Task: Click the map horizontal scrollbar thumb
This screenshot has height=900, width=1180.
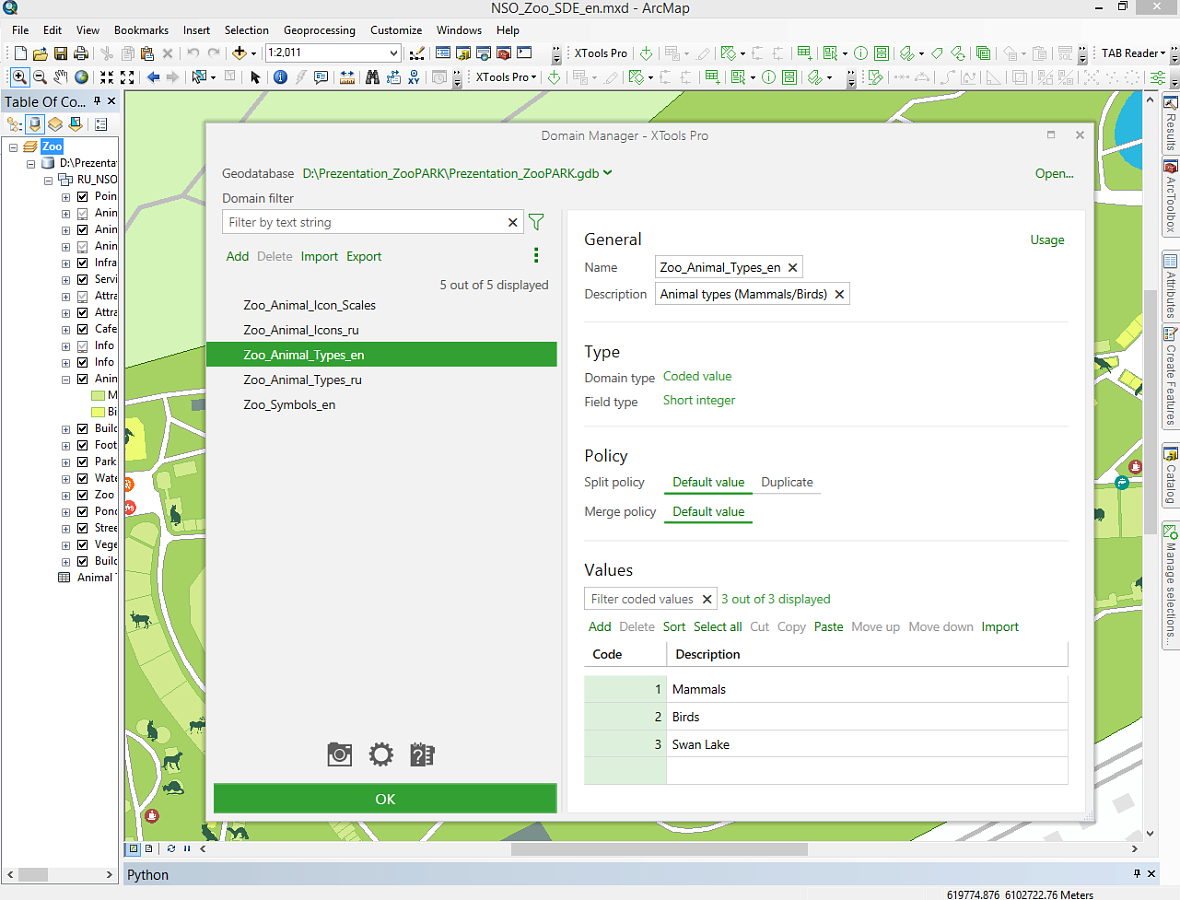Action: pyautogui.click(x=659, y=849)
